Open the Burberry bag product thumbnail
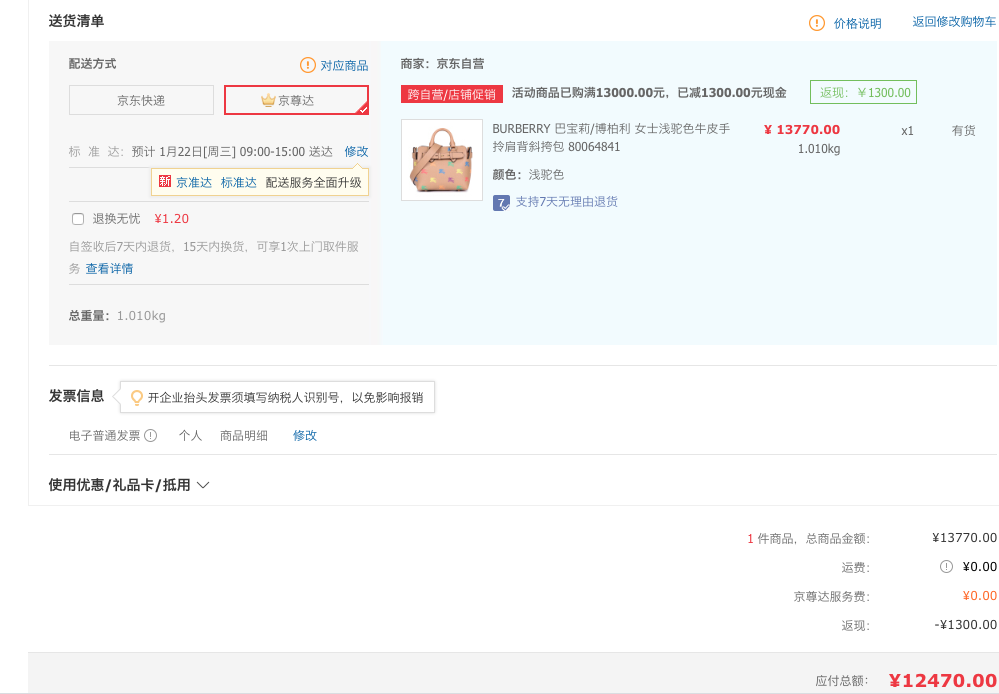The image size is (999, 694). [442, 160]
